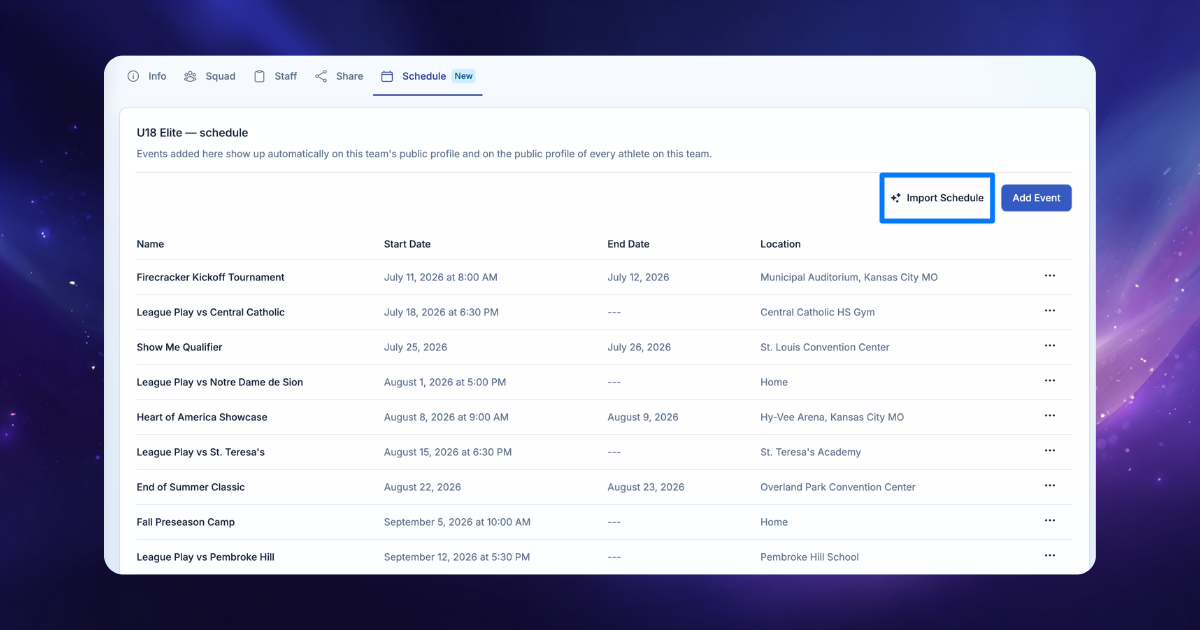Open options for League Play vs St. Teresa's

pyautogui.click(x=1049, y=451)
